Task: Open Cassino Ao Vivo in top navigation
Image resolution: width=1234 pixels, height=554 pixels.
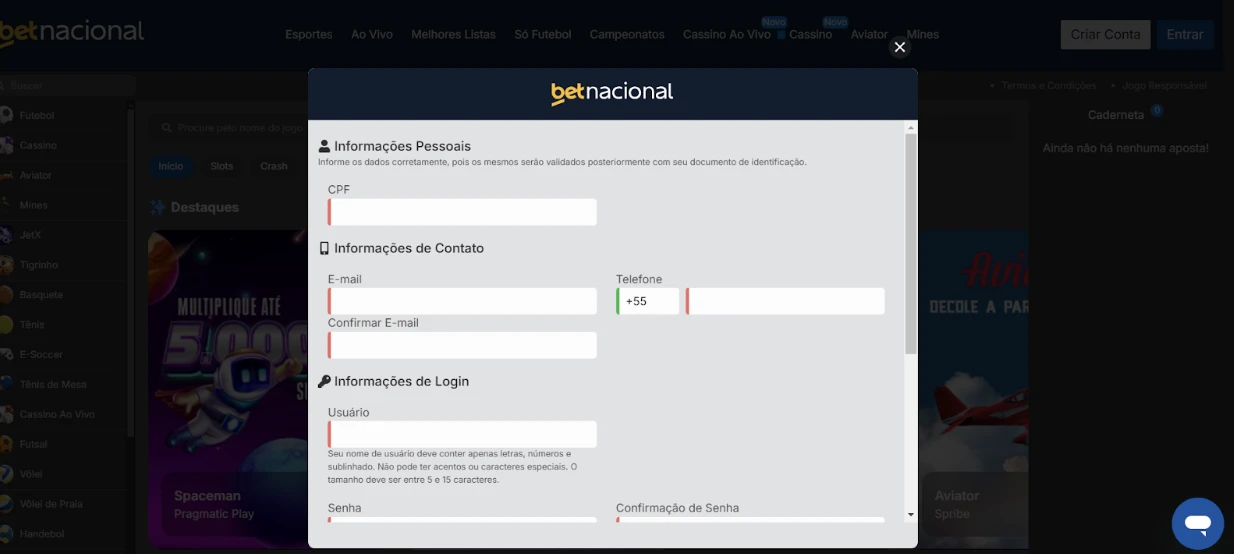Action: [x=727, y=34]
